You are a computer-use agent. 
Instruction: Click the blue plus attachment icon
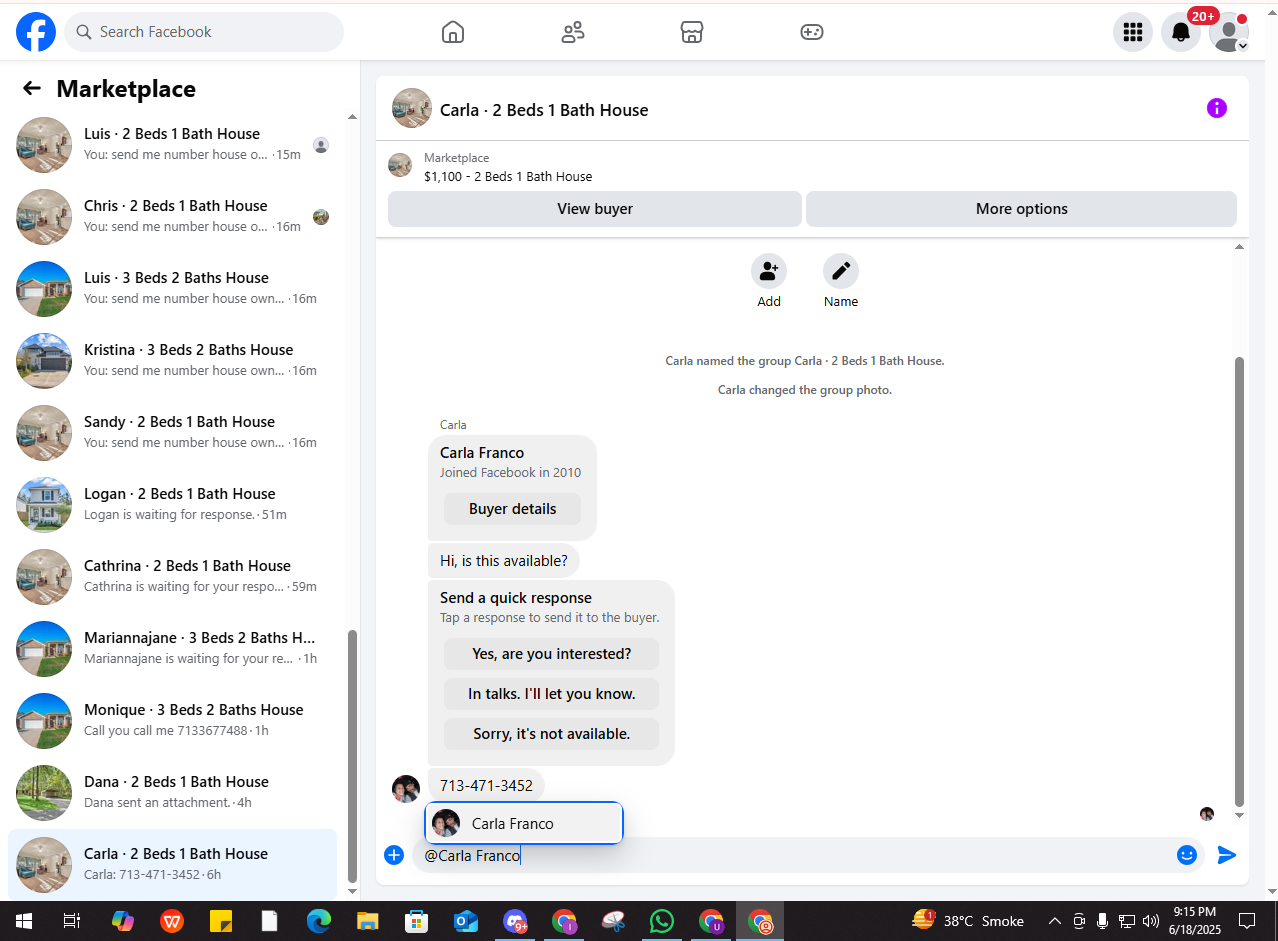(394, 855)
